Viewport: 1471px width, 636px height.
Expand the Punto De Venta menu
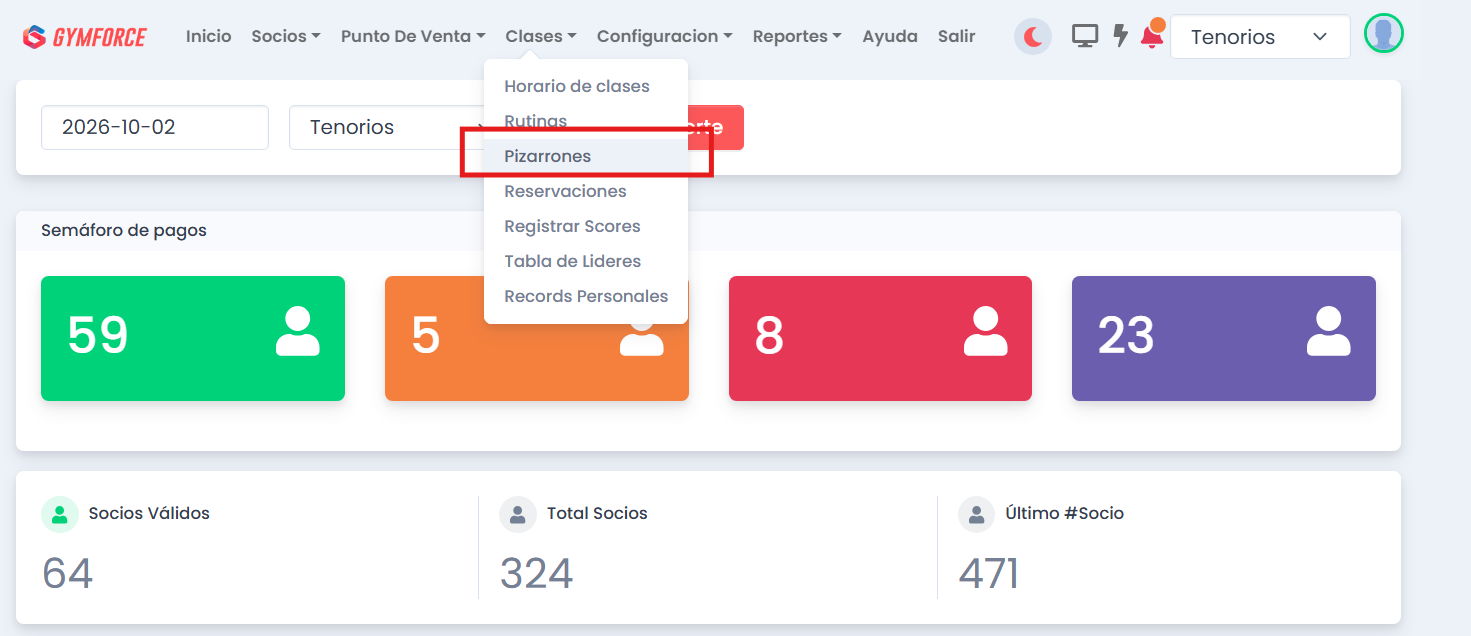point(413,36)
